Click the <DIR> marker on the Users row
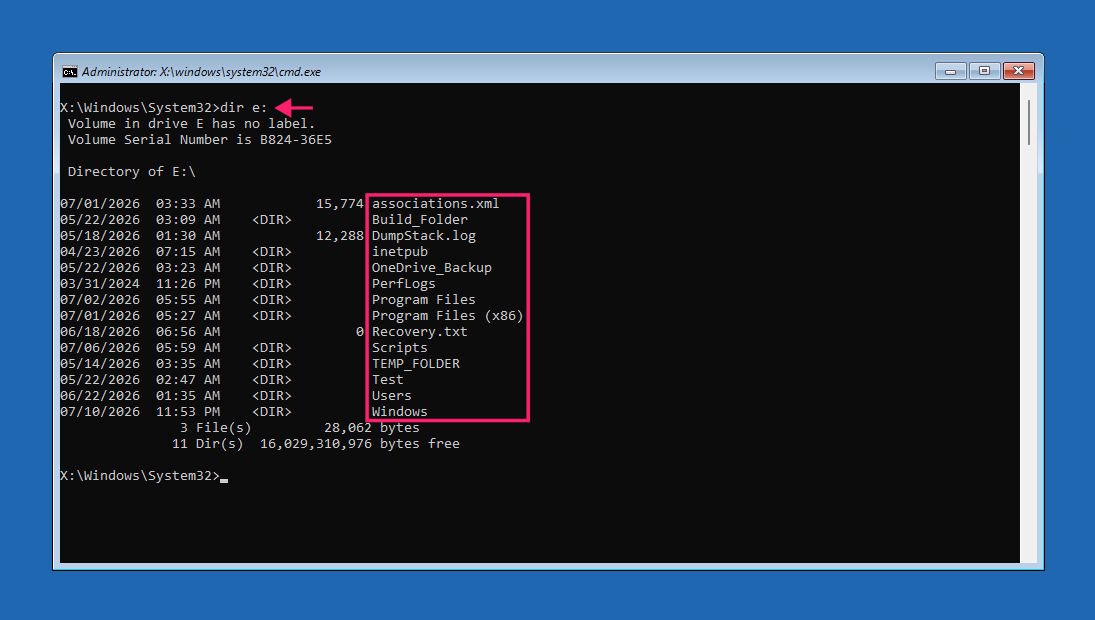Viewport: 1095px width, 620px height. (x=272, y=397)
